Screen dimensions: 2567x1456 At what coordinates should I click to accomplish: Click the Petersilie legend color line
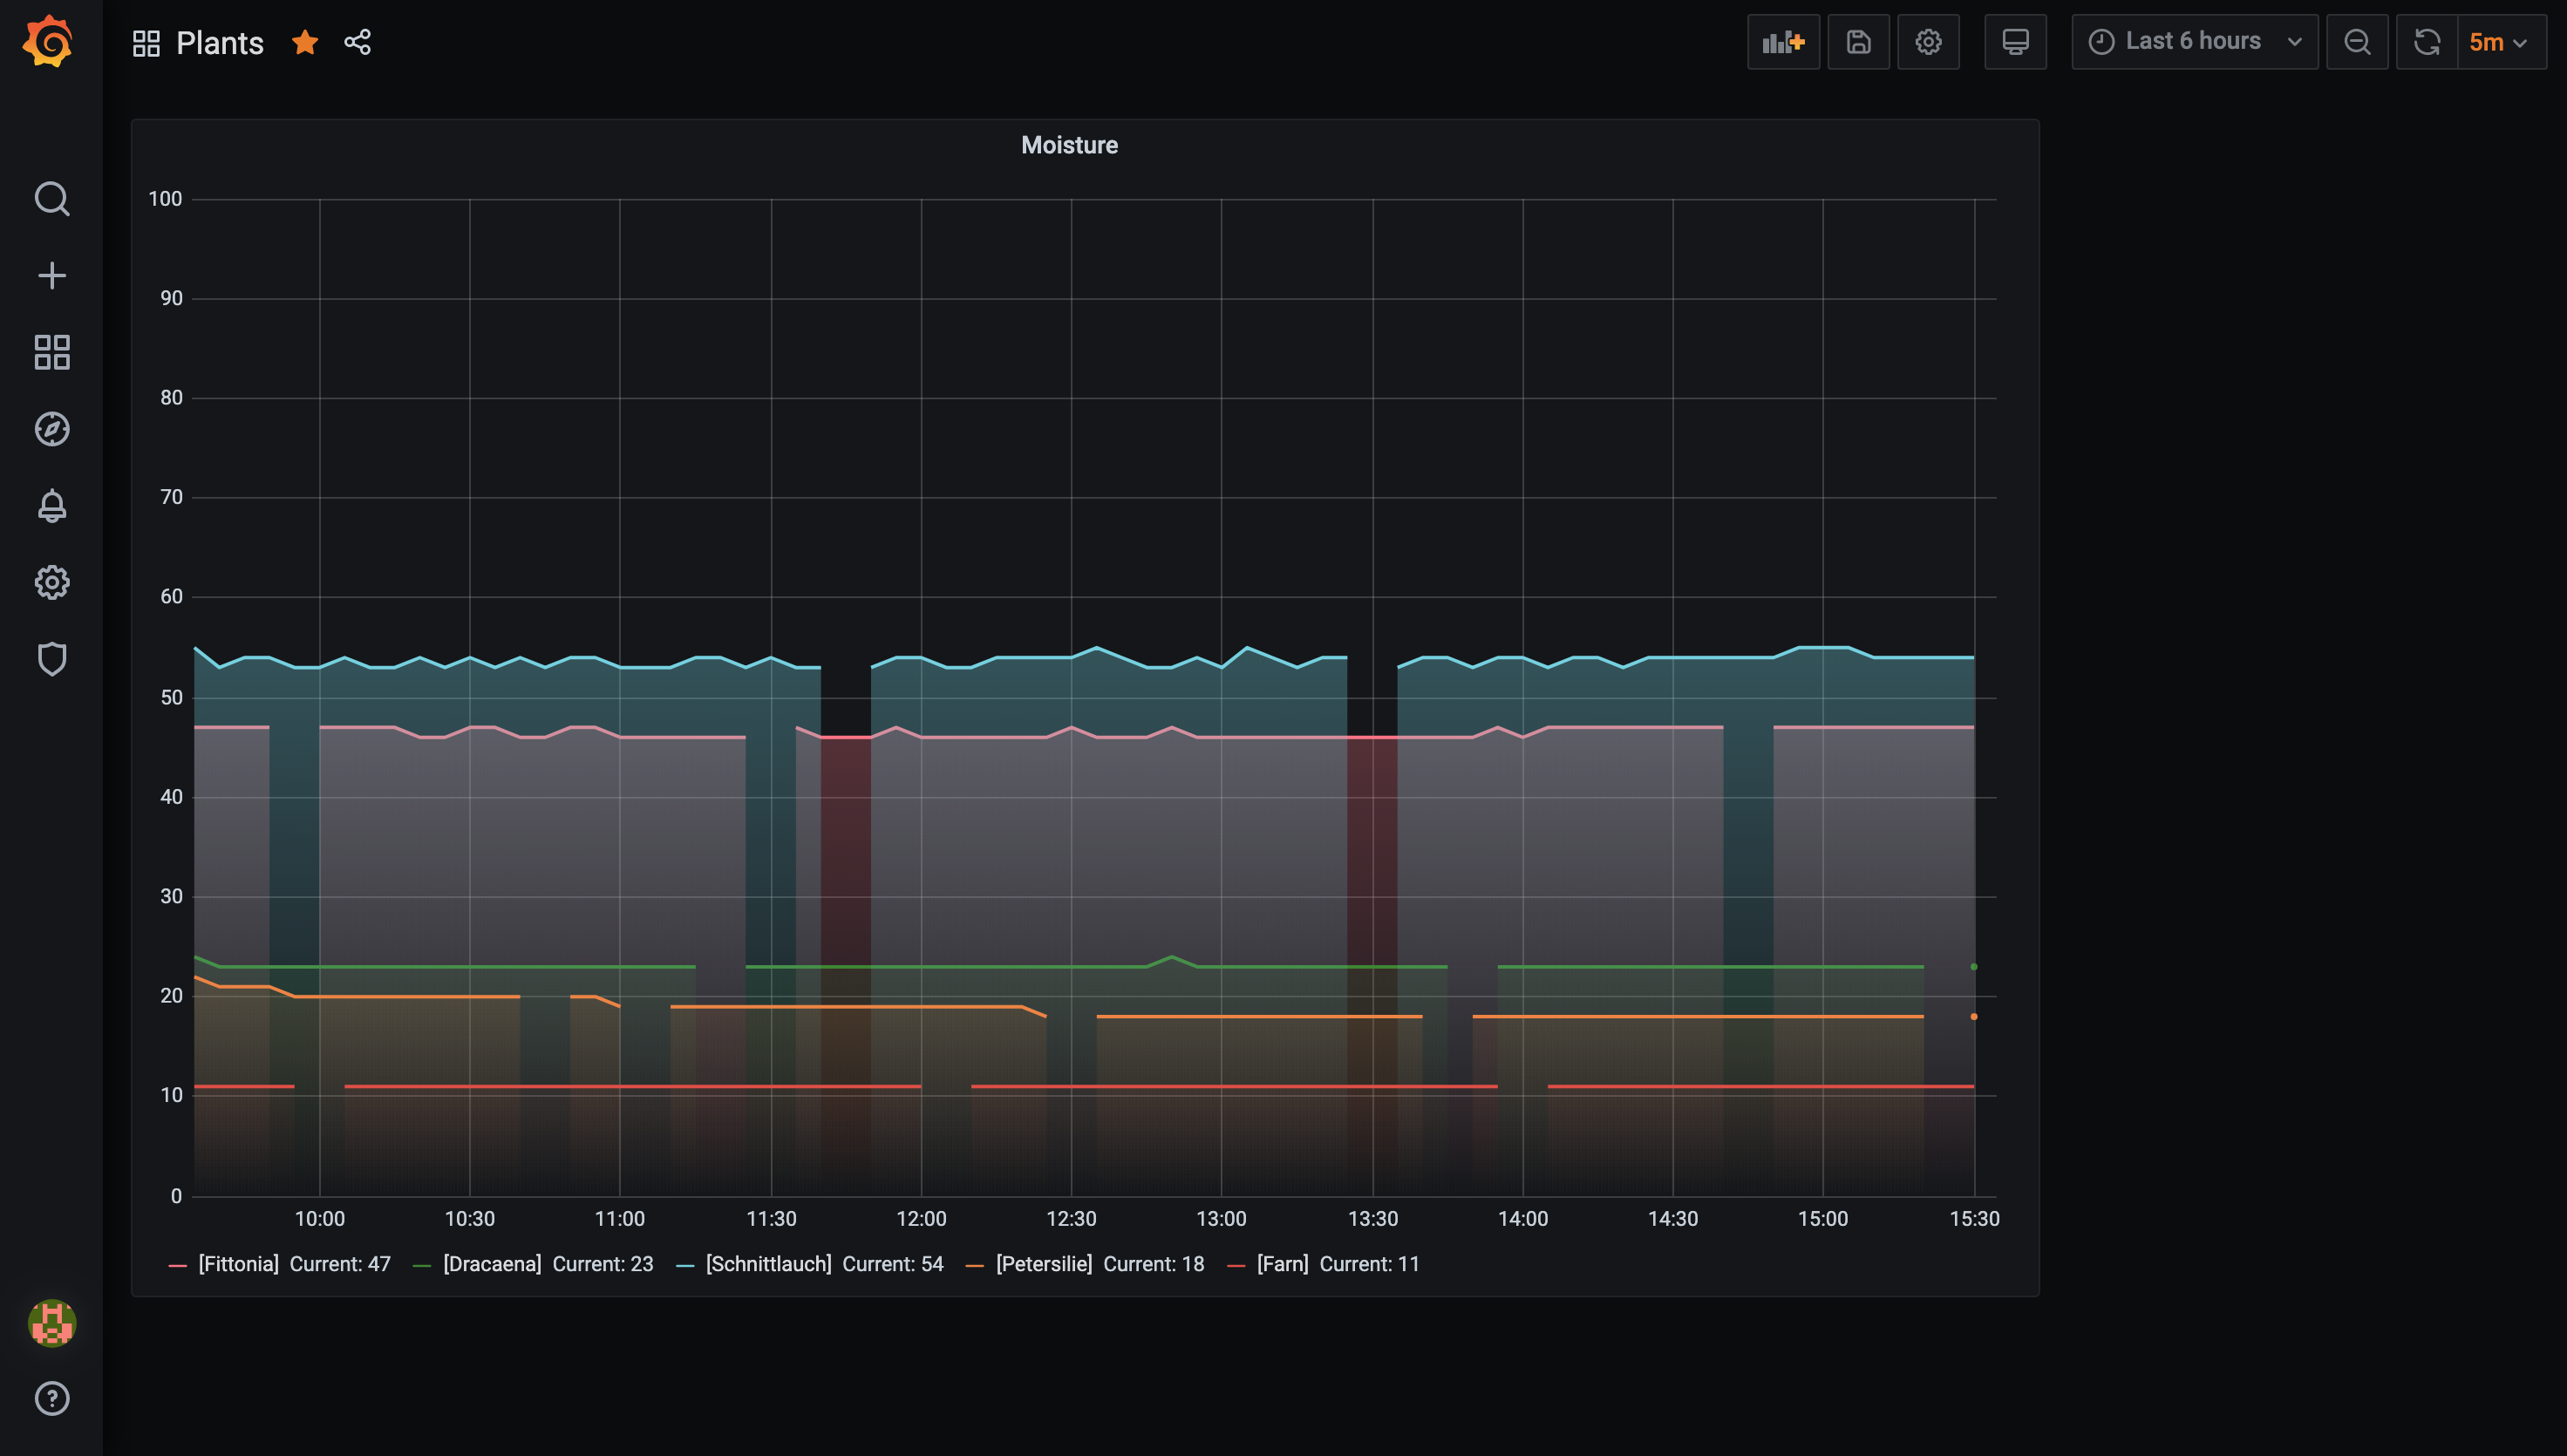[x=974, y=1266]
